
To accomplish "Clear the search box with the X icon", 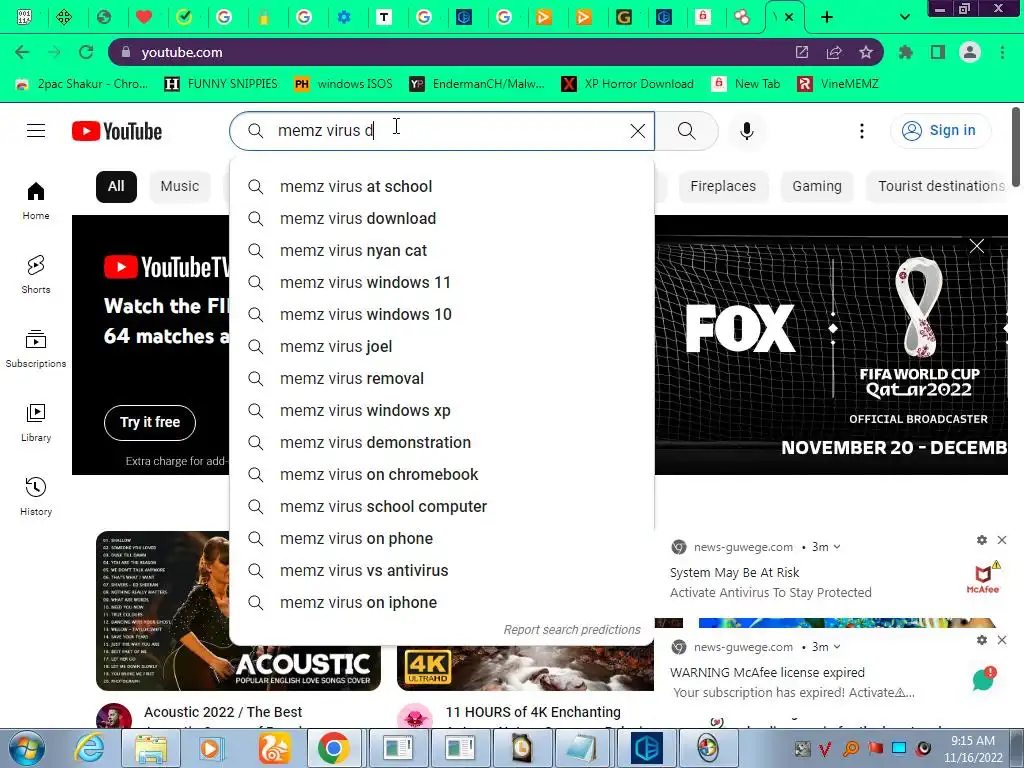I will pos(638,131).
